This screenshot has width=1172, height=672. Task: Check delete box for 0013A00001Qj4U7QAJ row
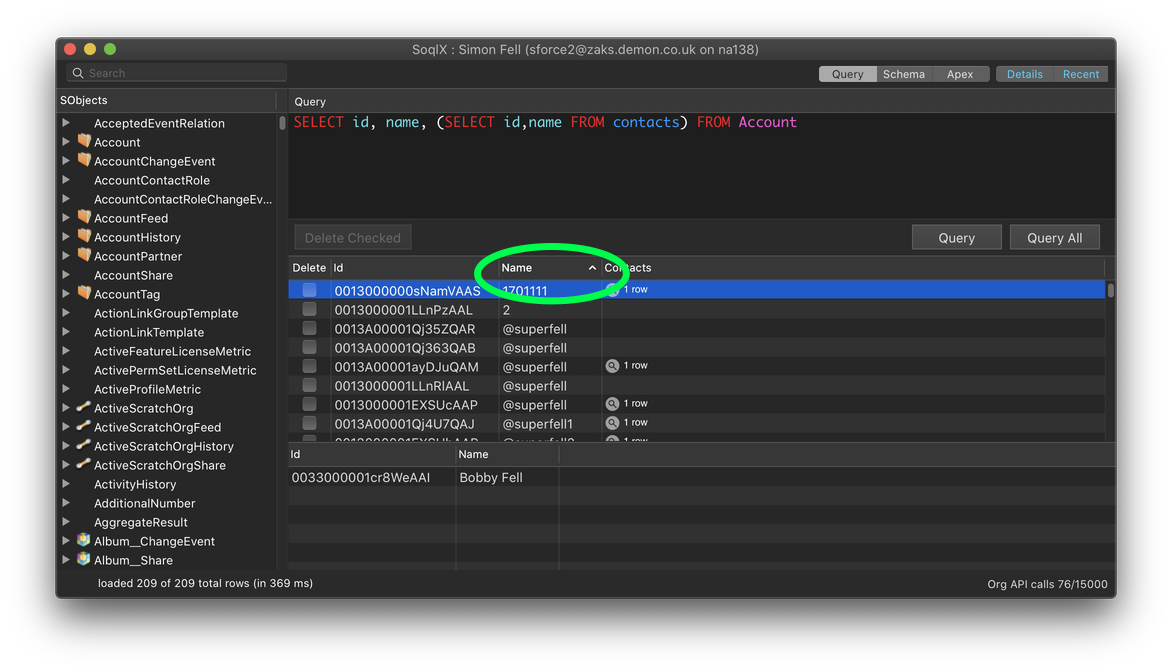pyautogui.click(x=309, y=423)
